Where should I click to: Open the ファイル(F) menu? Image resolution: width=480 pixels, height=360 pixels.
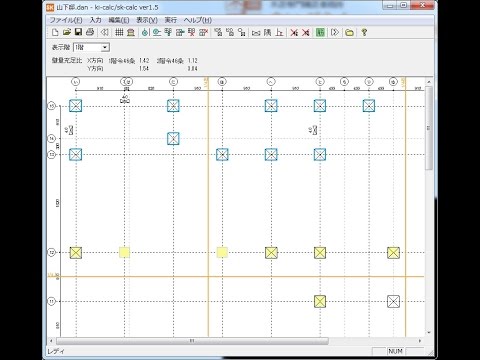point(66,20)
